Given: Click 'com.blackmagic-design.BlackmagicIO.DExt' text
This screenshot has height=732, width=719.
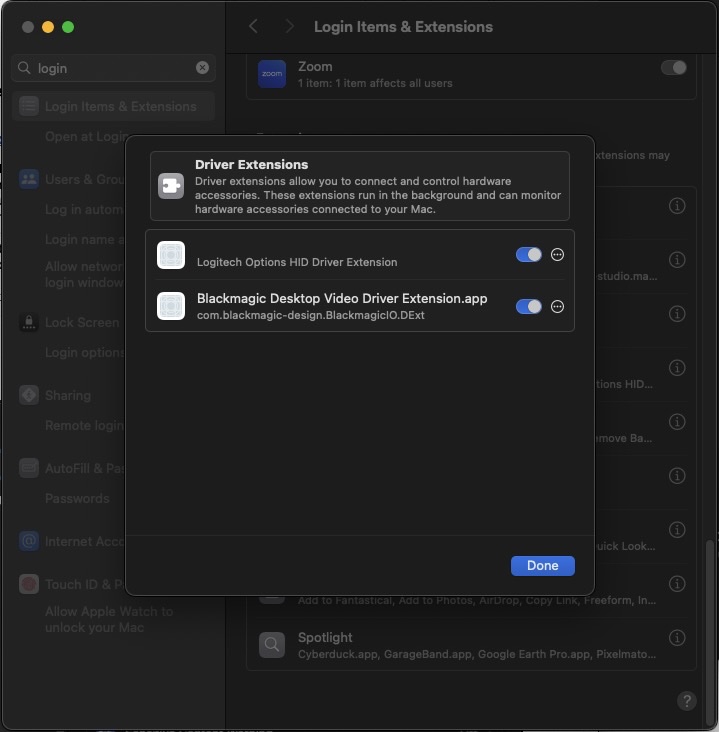Looking at the screenshot, I should (310, 315).
